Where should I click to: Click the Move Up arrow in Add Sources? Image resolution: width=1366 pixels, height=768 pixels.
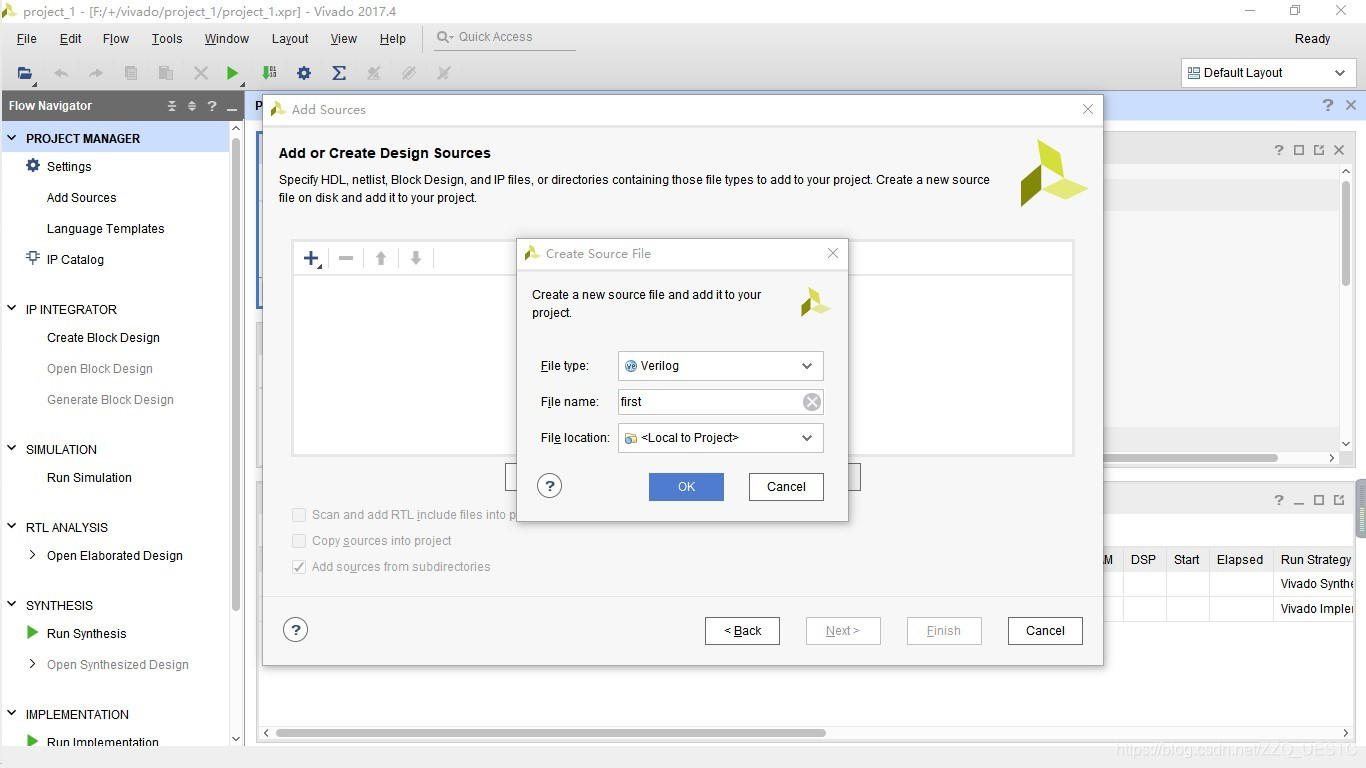381,258
